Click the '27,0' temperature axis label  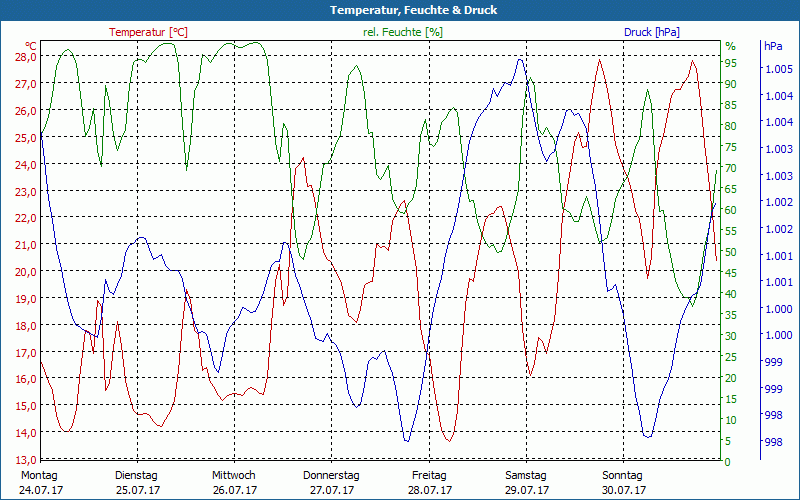click(x=26, y=84)
